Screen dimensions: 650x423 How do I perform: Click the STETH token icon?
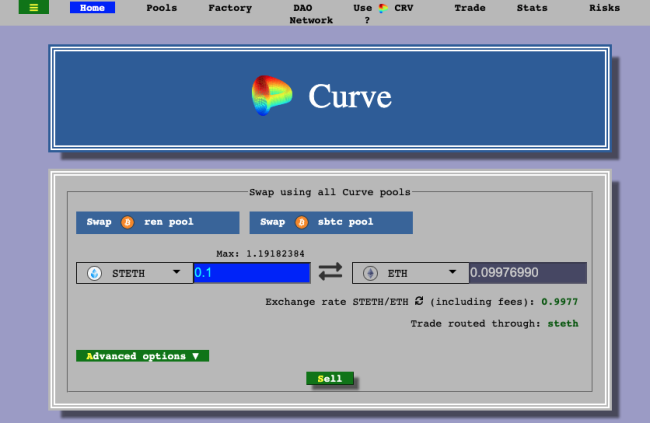click(x=95, y=273)
